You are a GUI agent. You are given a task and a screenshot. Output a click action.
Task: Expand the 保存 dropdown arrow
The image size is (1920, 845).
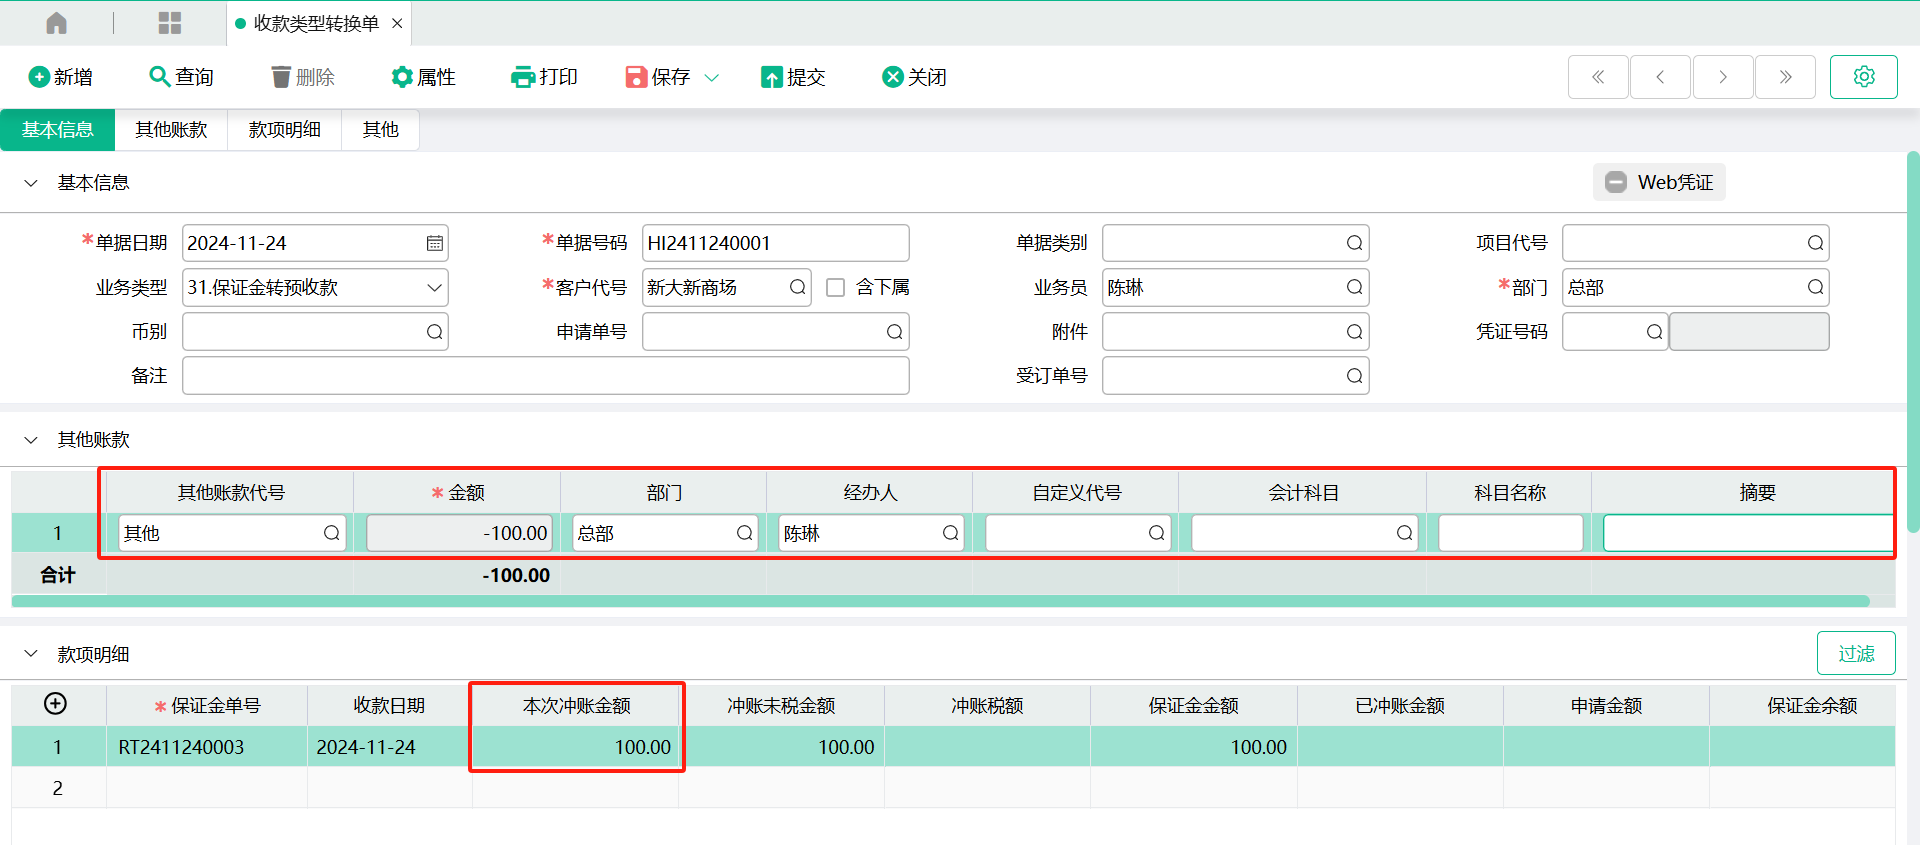tap(712, 77)
